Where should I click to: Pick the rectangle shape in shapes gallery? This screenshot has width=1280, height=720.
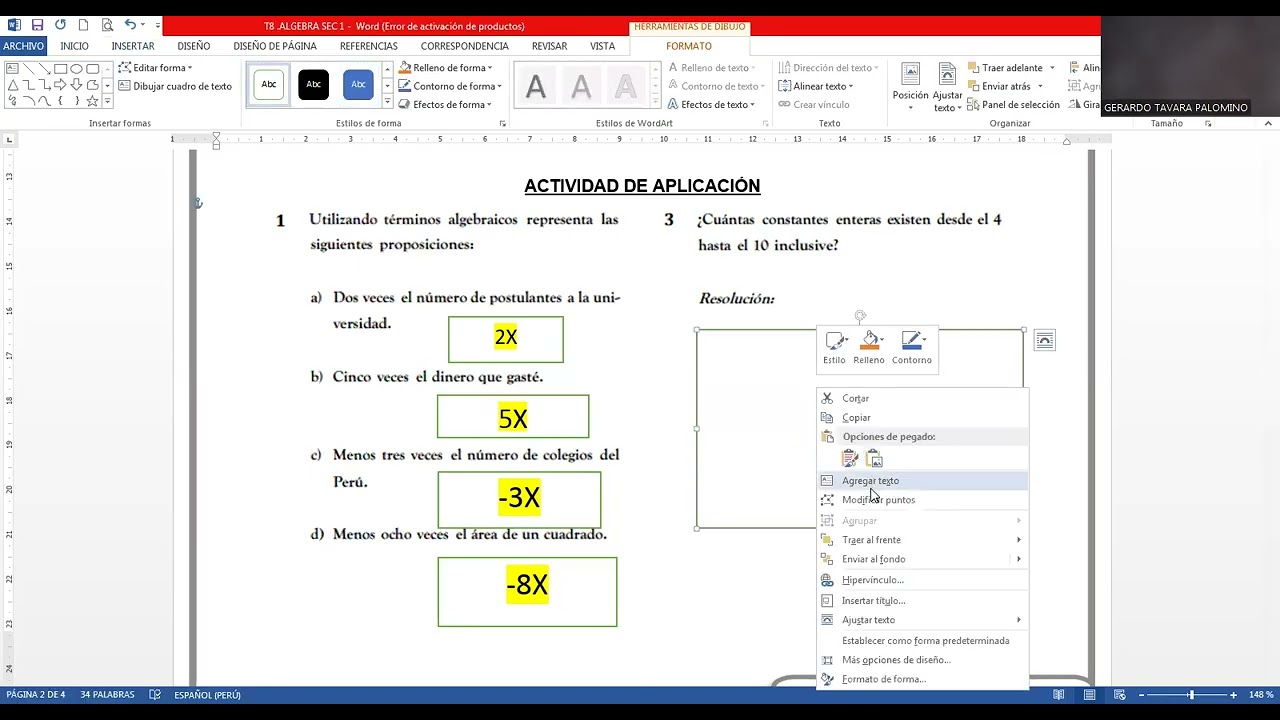60,69
